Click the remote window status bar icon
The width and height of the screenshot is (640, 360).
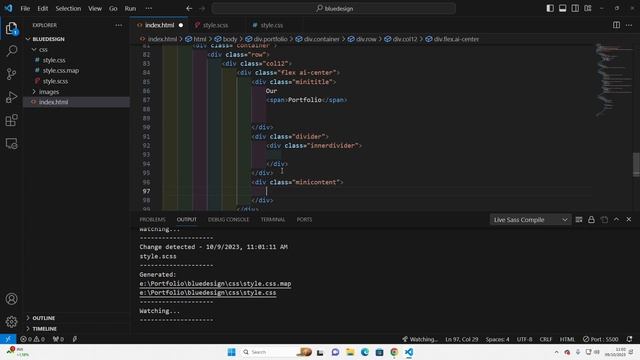(x=8, y=339)
